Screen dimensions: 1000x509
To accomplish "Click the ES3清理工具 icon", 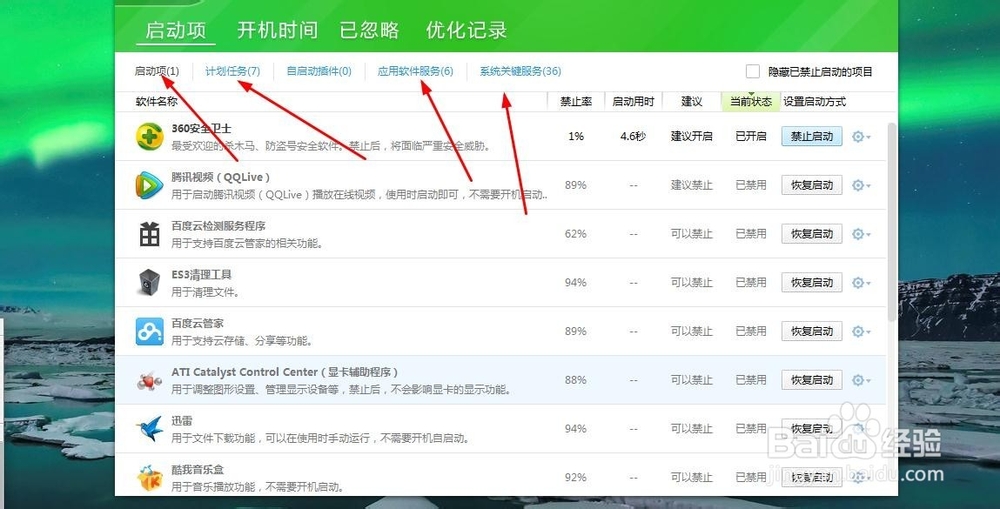I will pyautogui.click(x=150, y=283).
